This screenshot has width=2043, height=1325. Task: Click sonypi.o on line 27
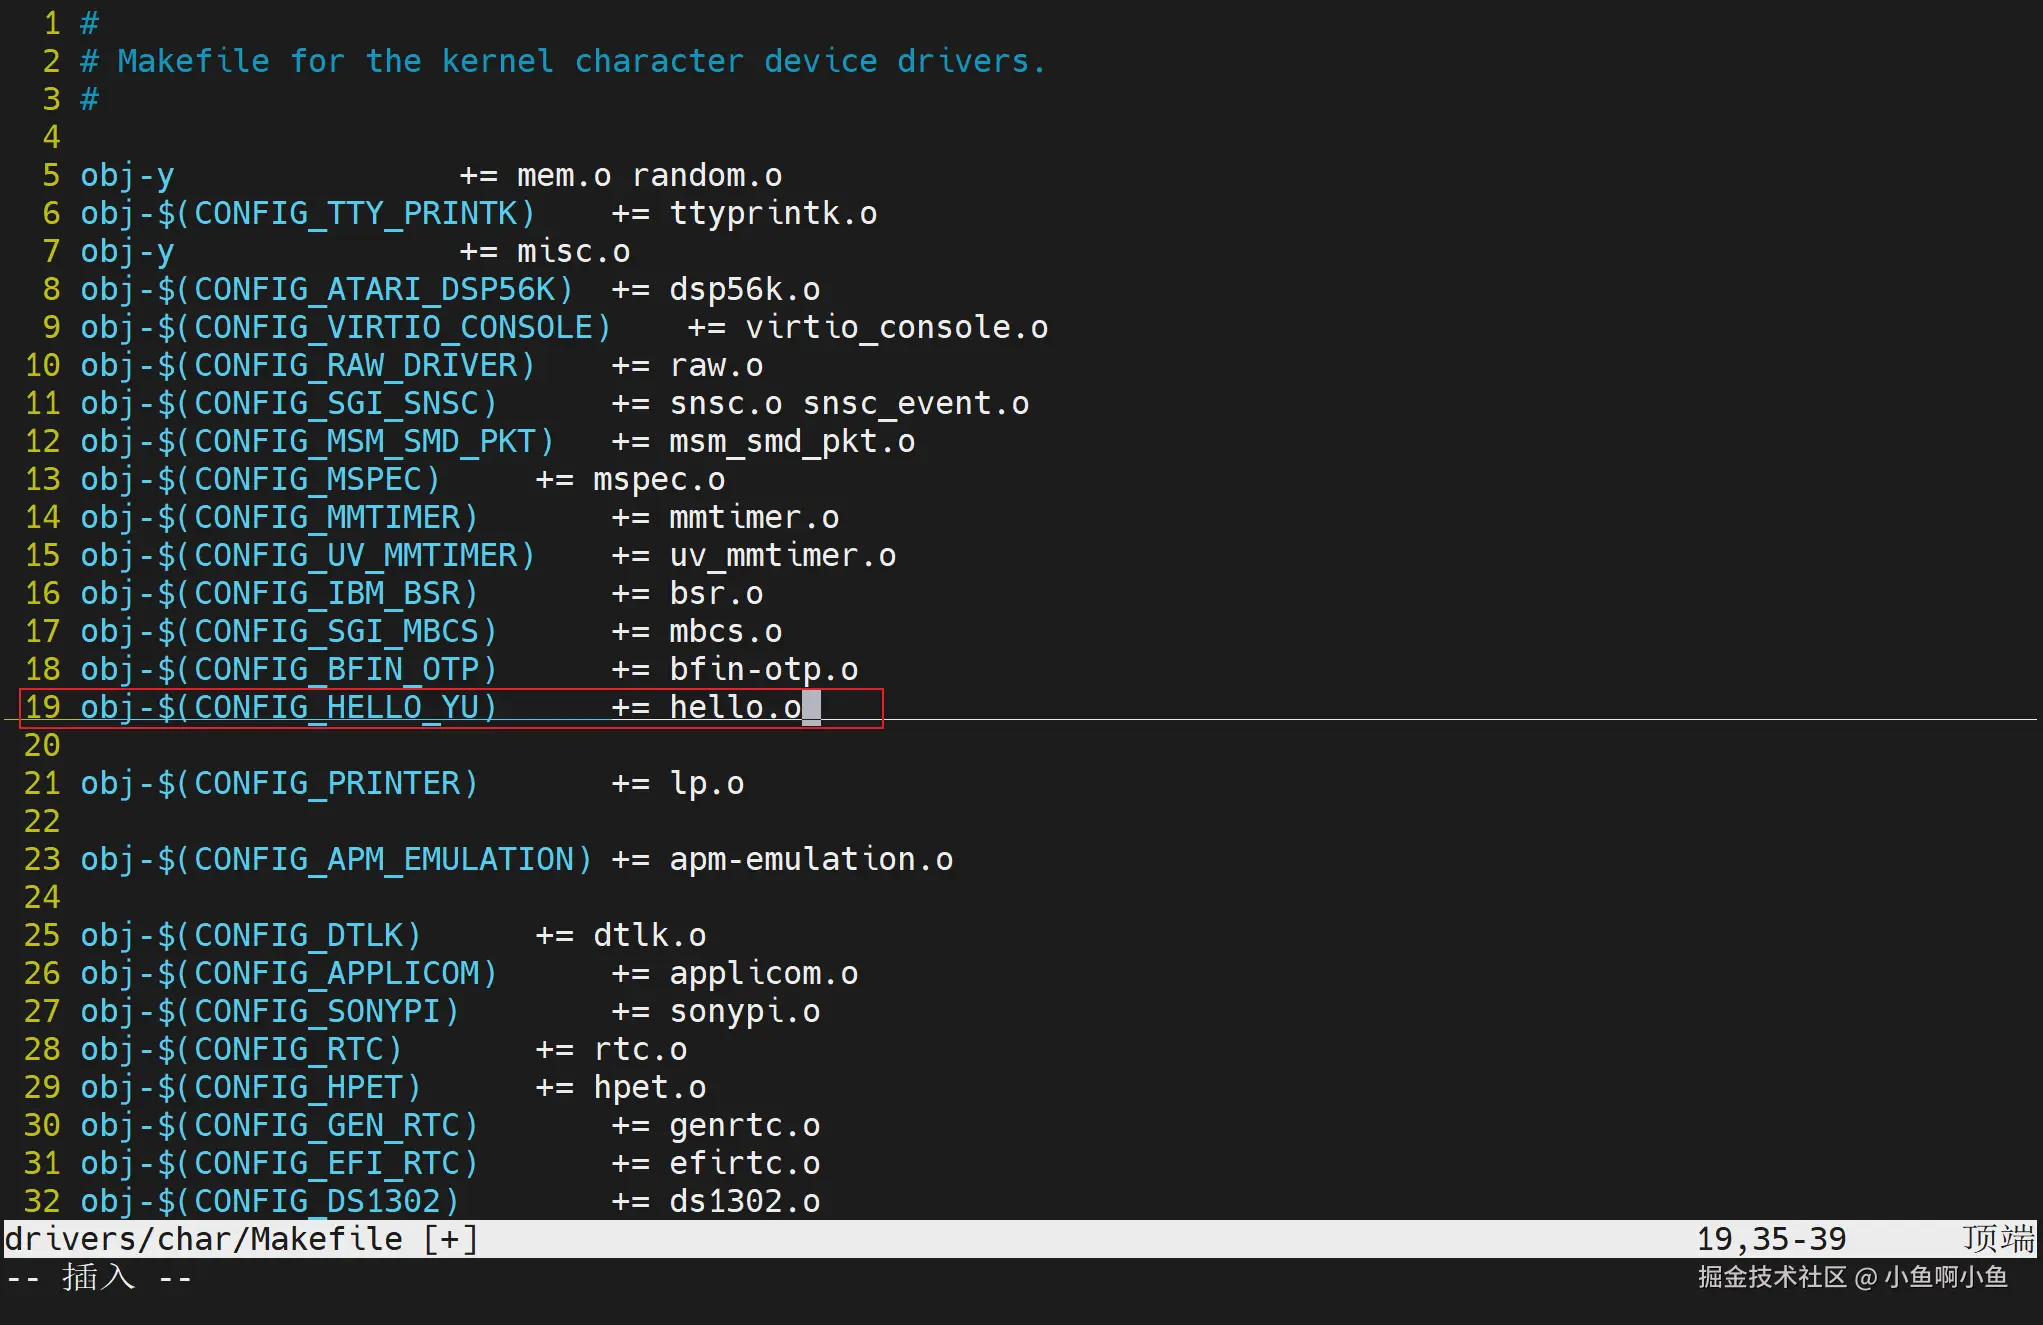pos(745,1011)
